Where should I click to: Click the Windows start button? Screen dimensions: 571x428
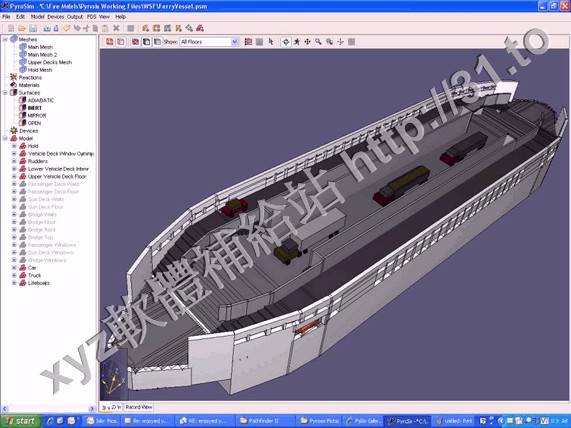[20, 421]
